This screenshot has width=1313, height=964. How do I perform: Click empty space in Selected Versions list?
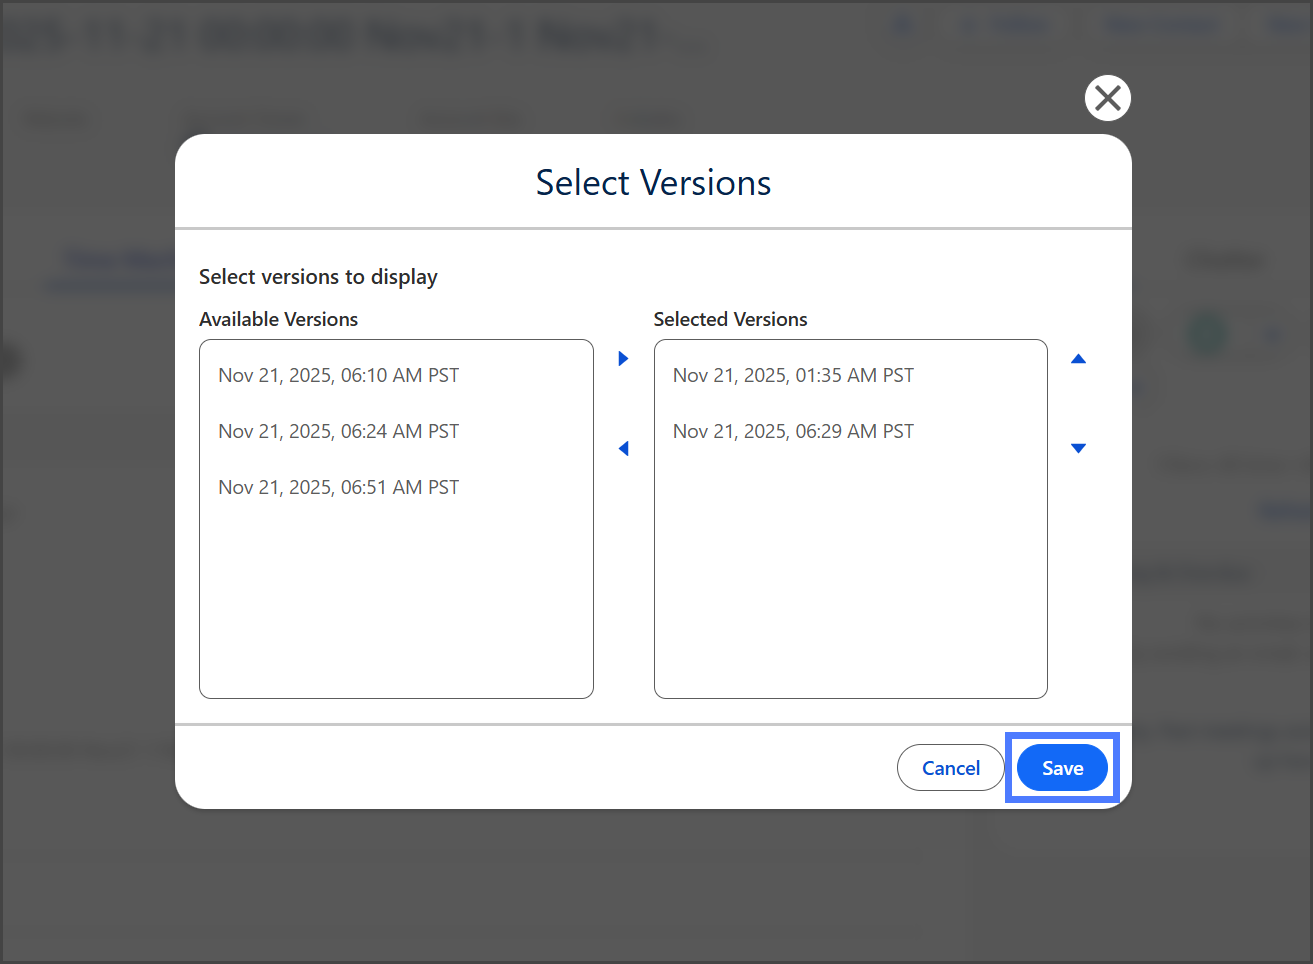850,580
